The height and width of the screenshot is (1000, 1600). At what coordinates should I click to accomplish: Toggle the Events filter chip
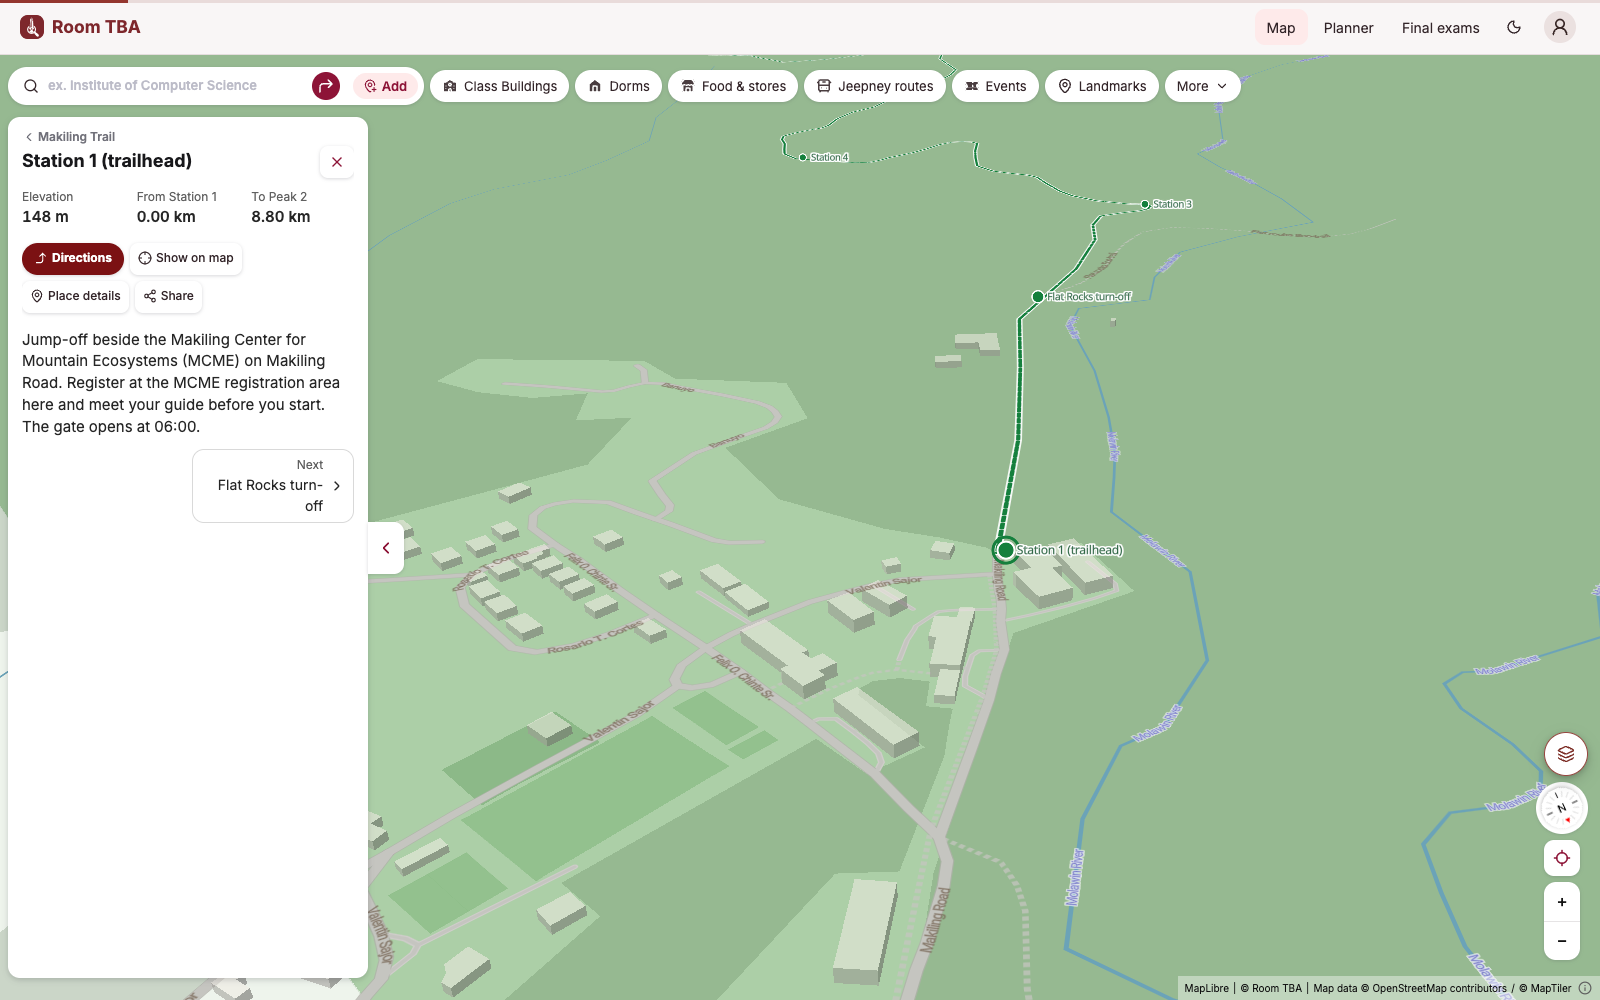point(995,86)
